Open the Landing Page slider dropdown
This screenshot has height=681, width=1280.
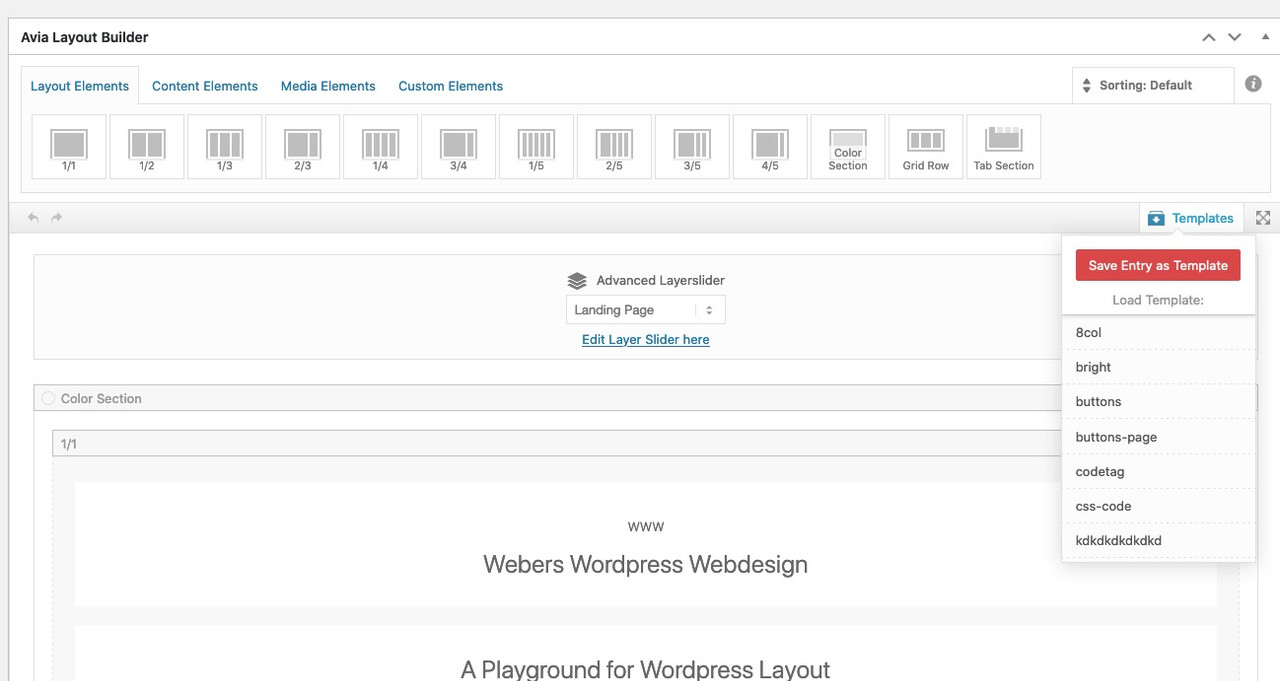(646, 310)
